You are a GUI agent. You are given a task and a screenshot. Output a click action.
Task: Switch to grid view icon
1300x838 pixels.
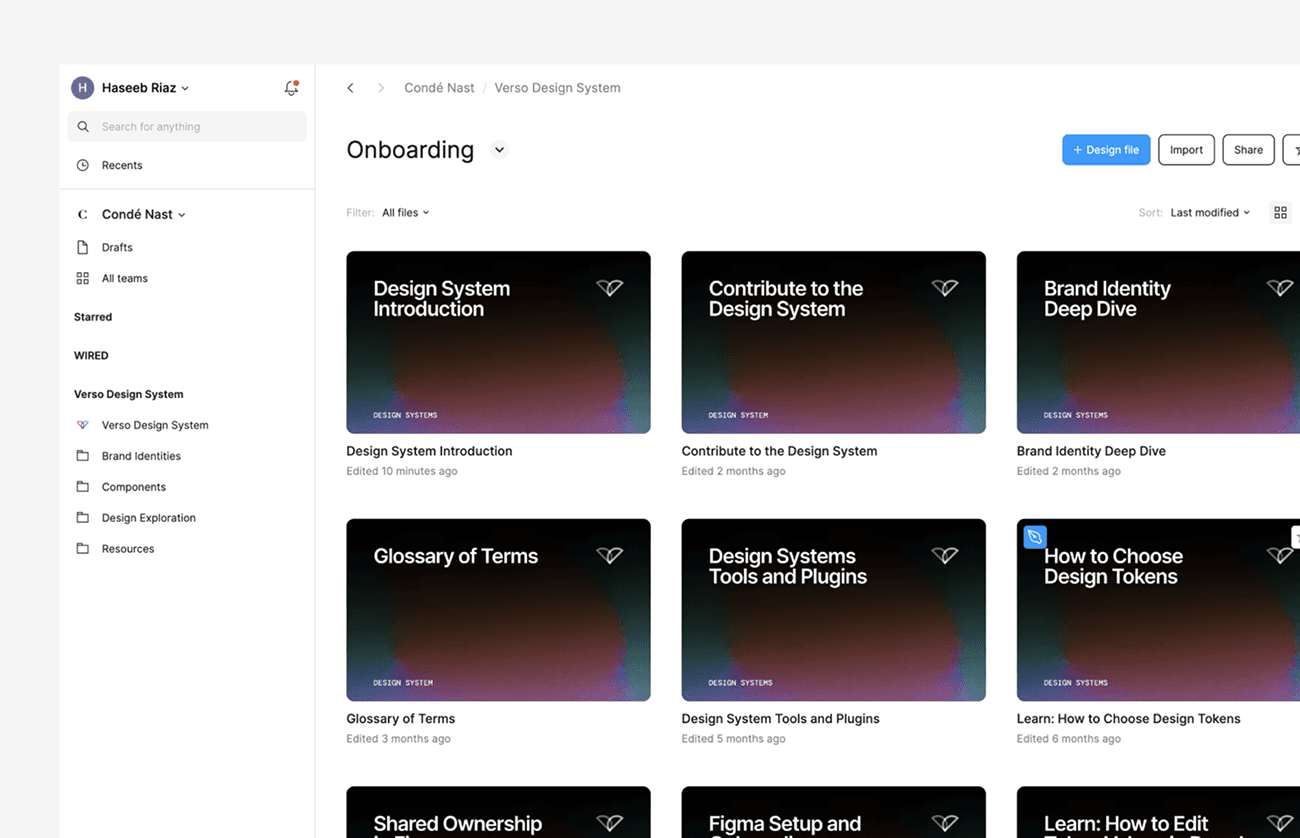coord(1280,213)
